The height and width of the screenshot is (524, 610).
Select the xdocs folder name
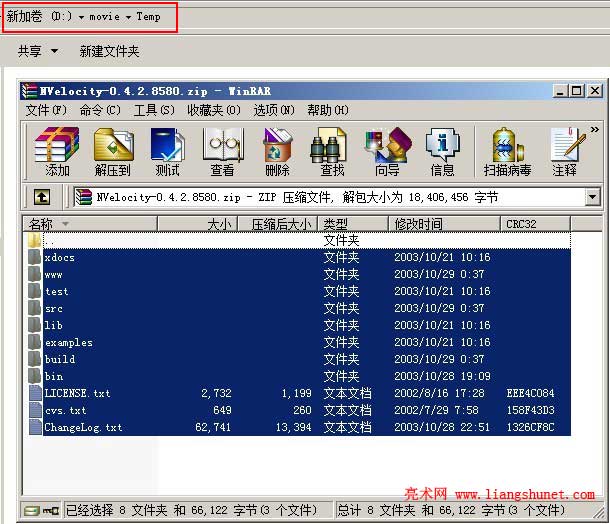(x=60, y=258)
